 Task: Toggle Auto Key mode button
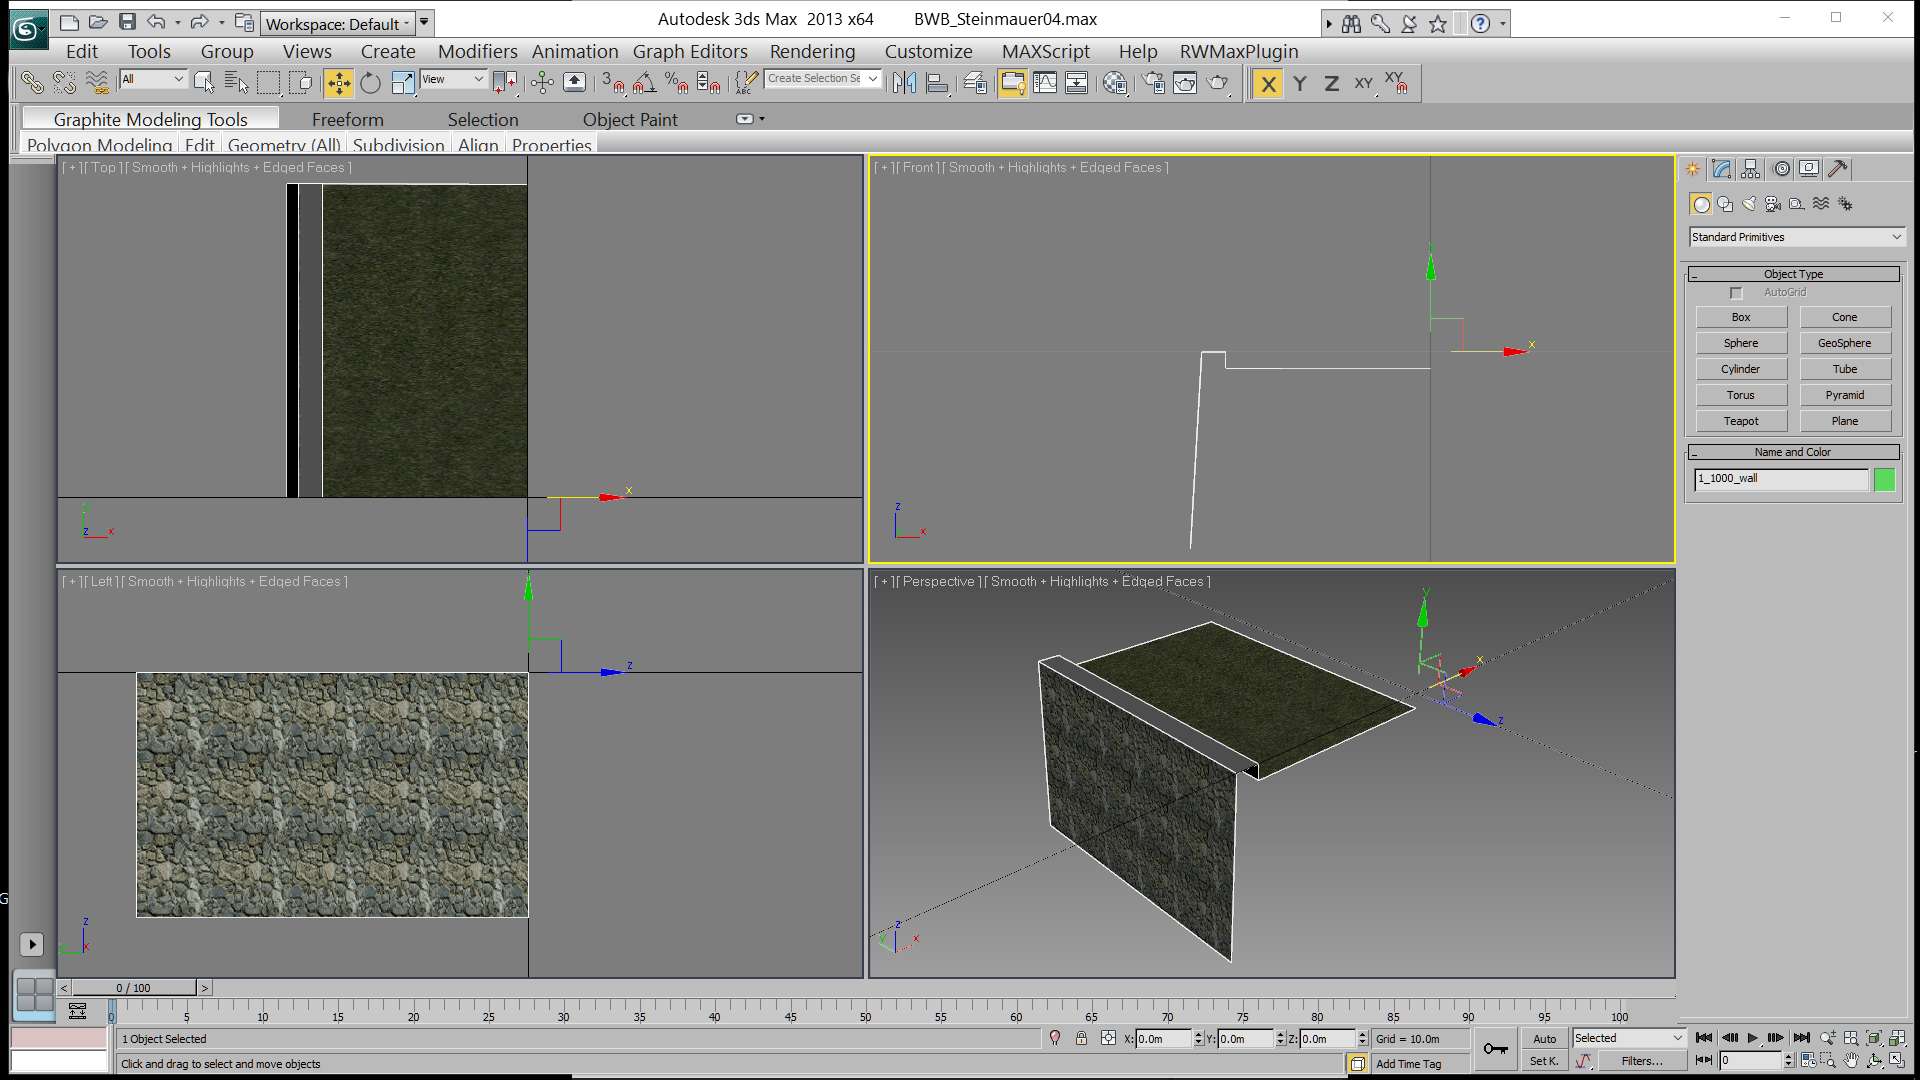[1544, 1038]
